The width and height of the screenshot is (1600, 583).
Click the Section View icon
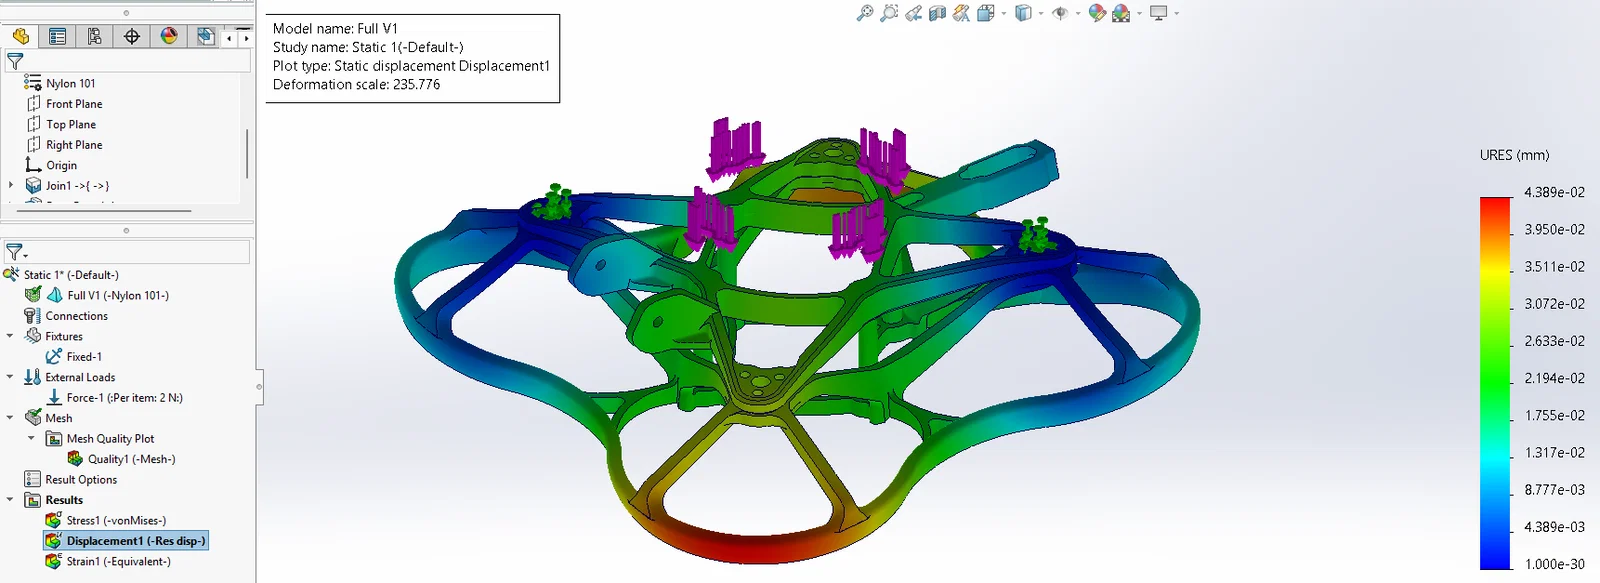(x=937, y=13)
